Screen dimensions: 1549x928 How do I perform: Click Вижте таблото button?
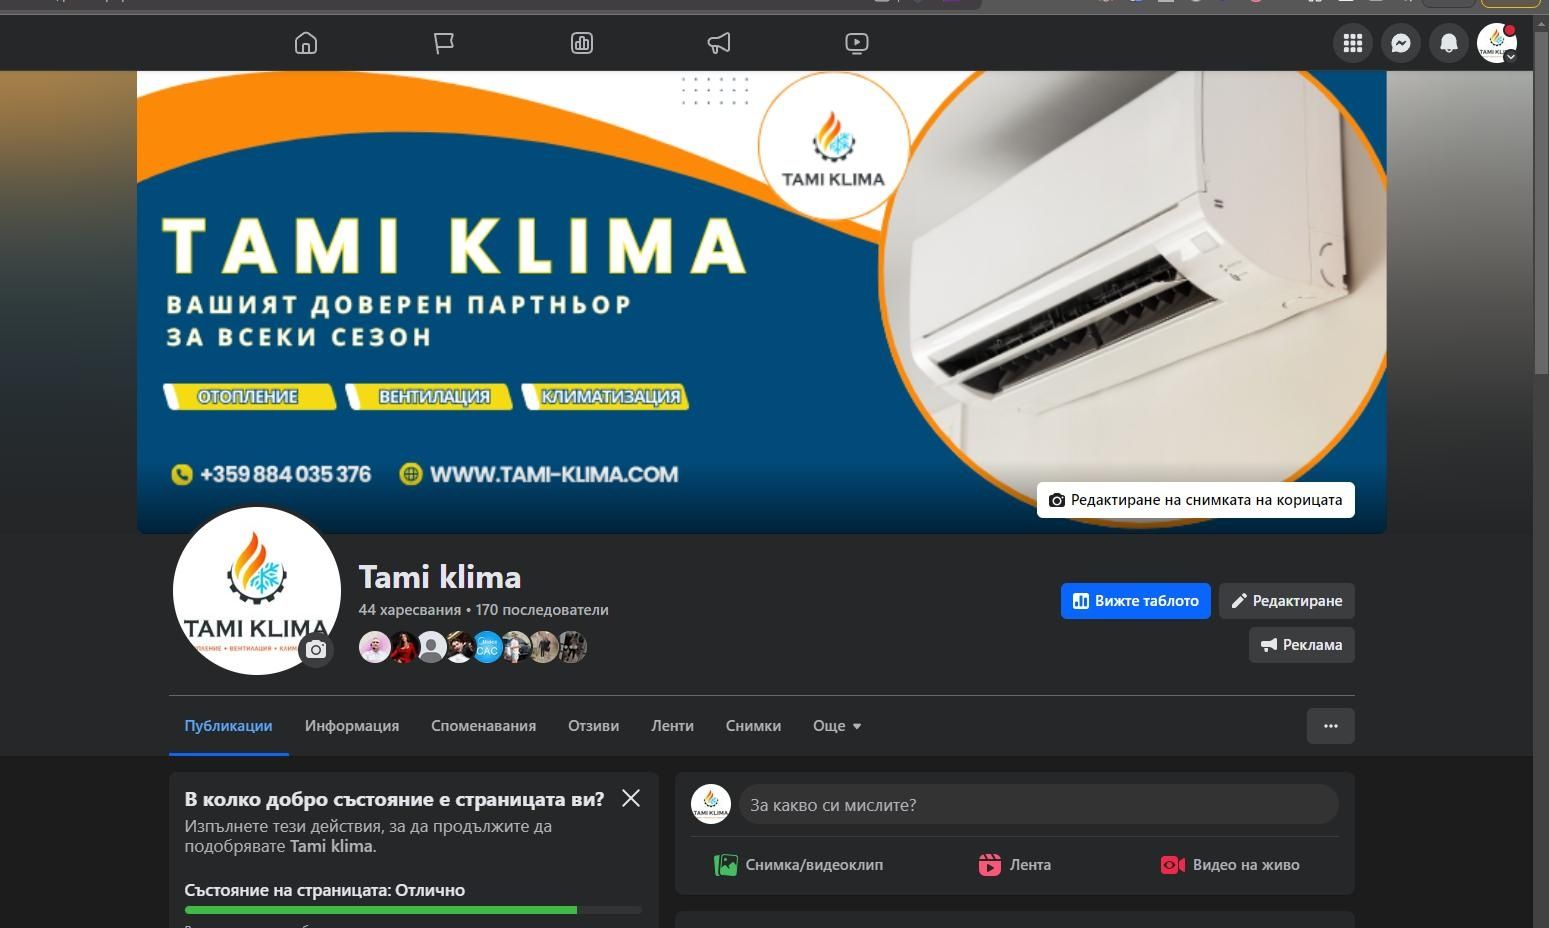click(x=1136, y=601)
